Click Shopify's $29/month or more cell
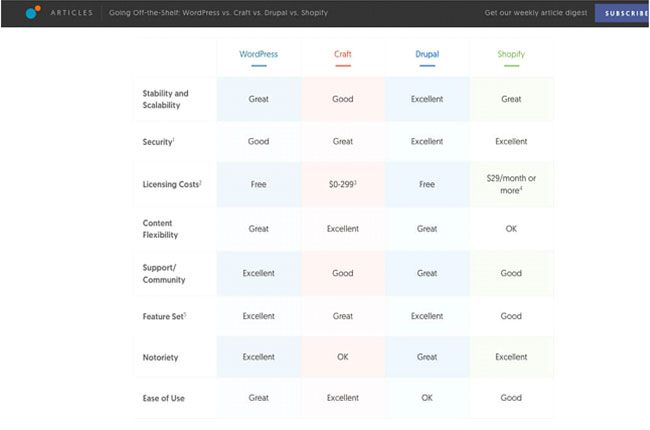This screenshot has height=430, width=650. coord(511,184)
